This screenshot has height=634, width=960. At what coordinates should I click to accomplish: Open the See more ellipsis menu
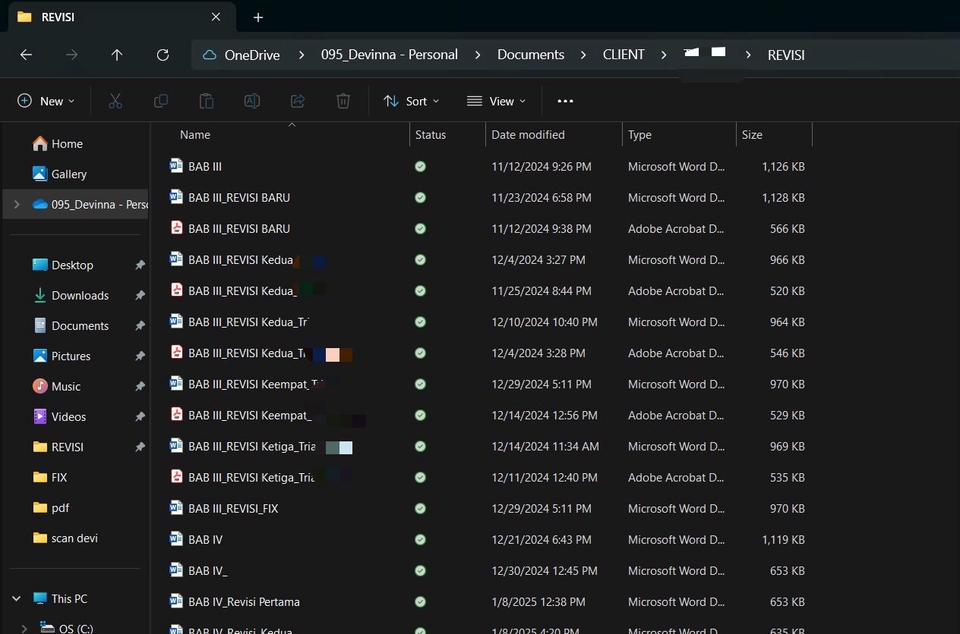(565, 101)
